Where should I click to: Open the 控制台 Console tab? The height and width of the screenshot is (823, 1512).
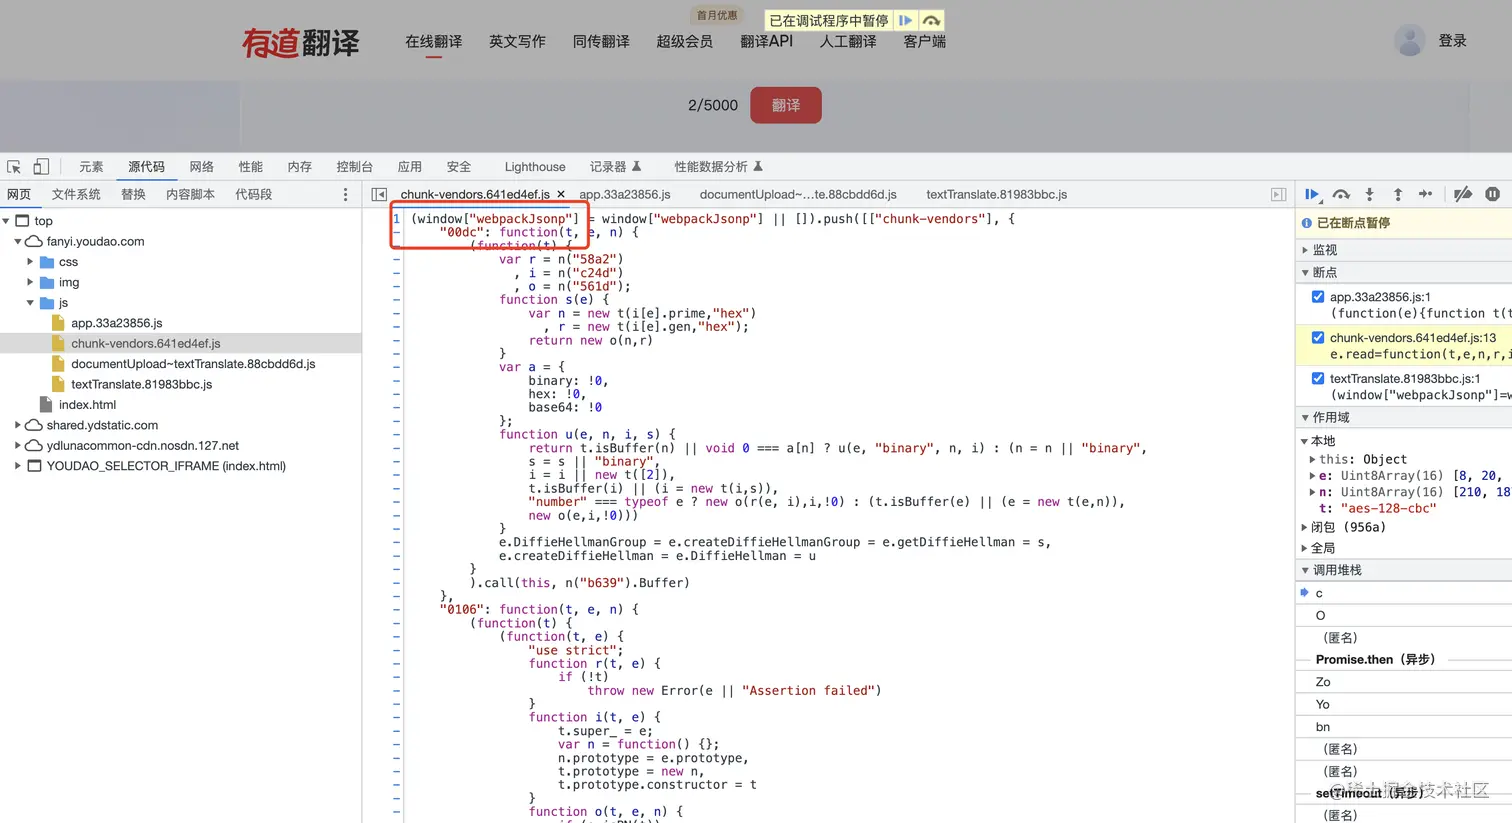click(354, 167)
